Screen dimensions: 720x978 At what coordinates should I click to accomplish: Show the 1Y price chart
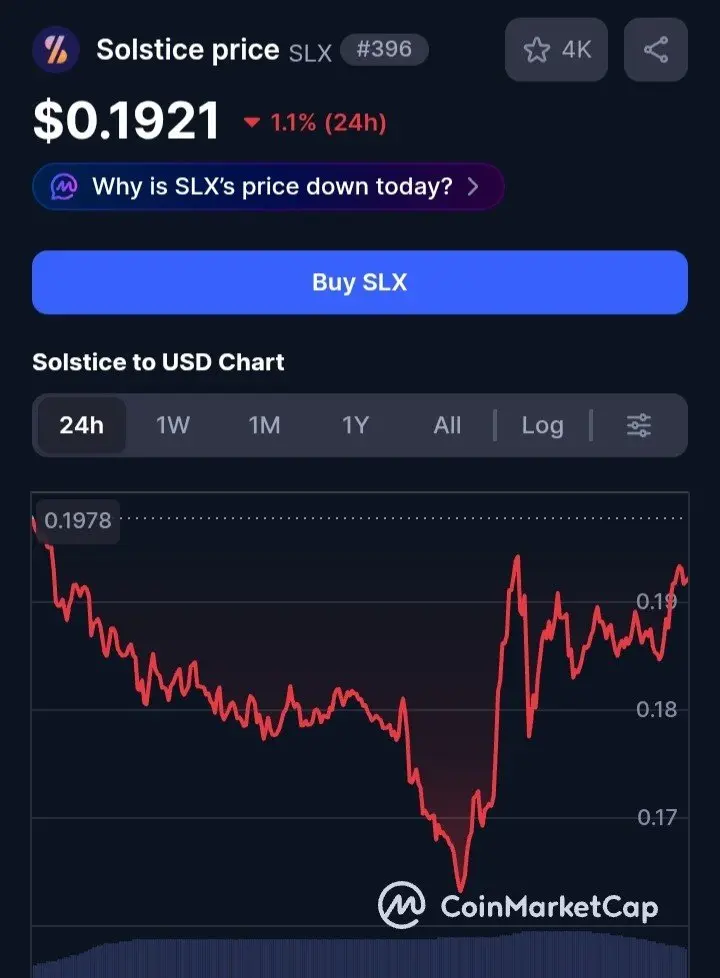click(355, 425)
